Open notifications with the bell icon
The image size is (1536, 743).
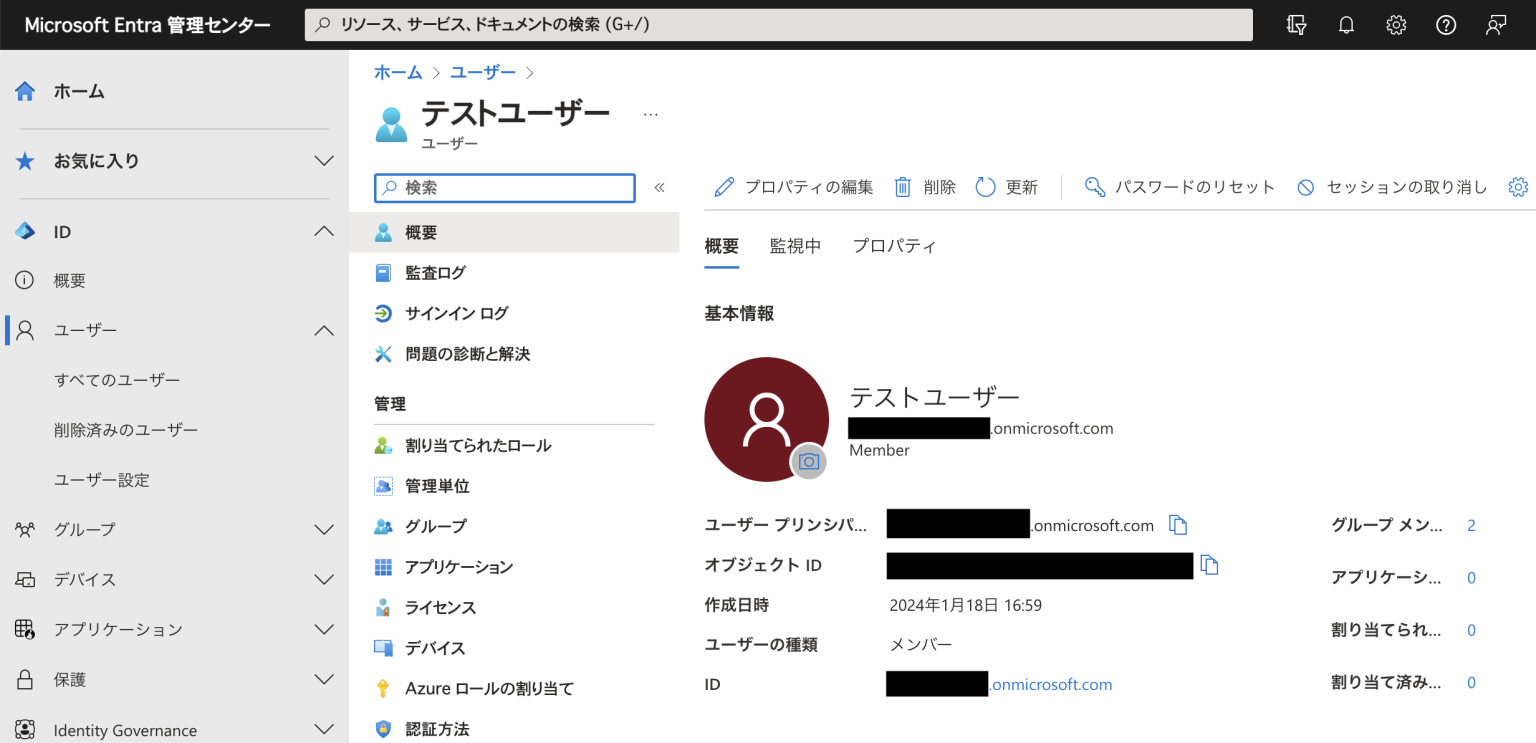coord(1346,24)
